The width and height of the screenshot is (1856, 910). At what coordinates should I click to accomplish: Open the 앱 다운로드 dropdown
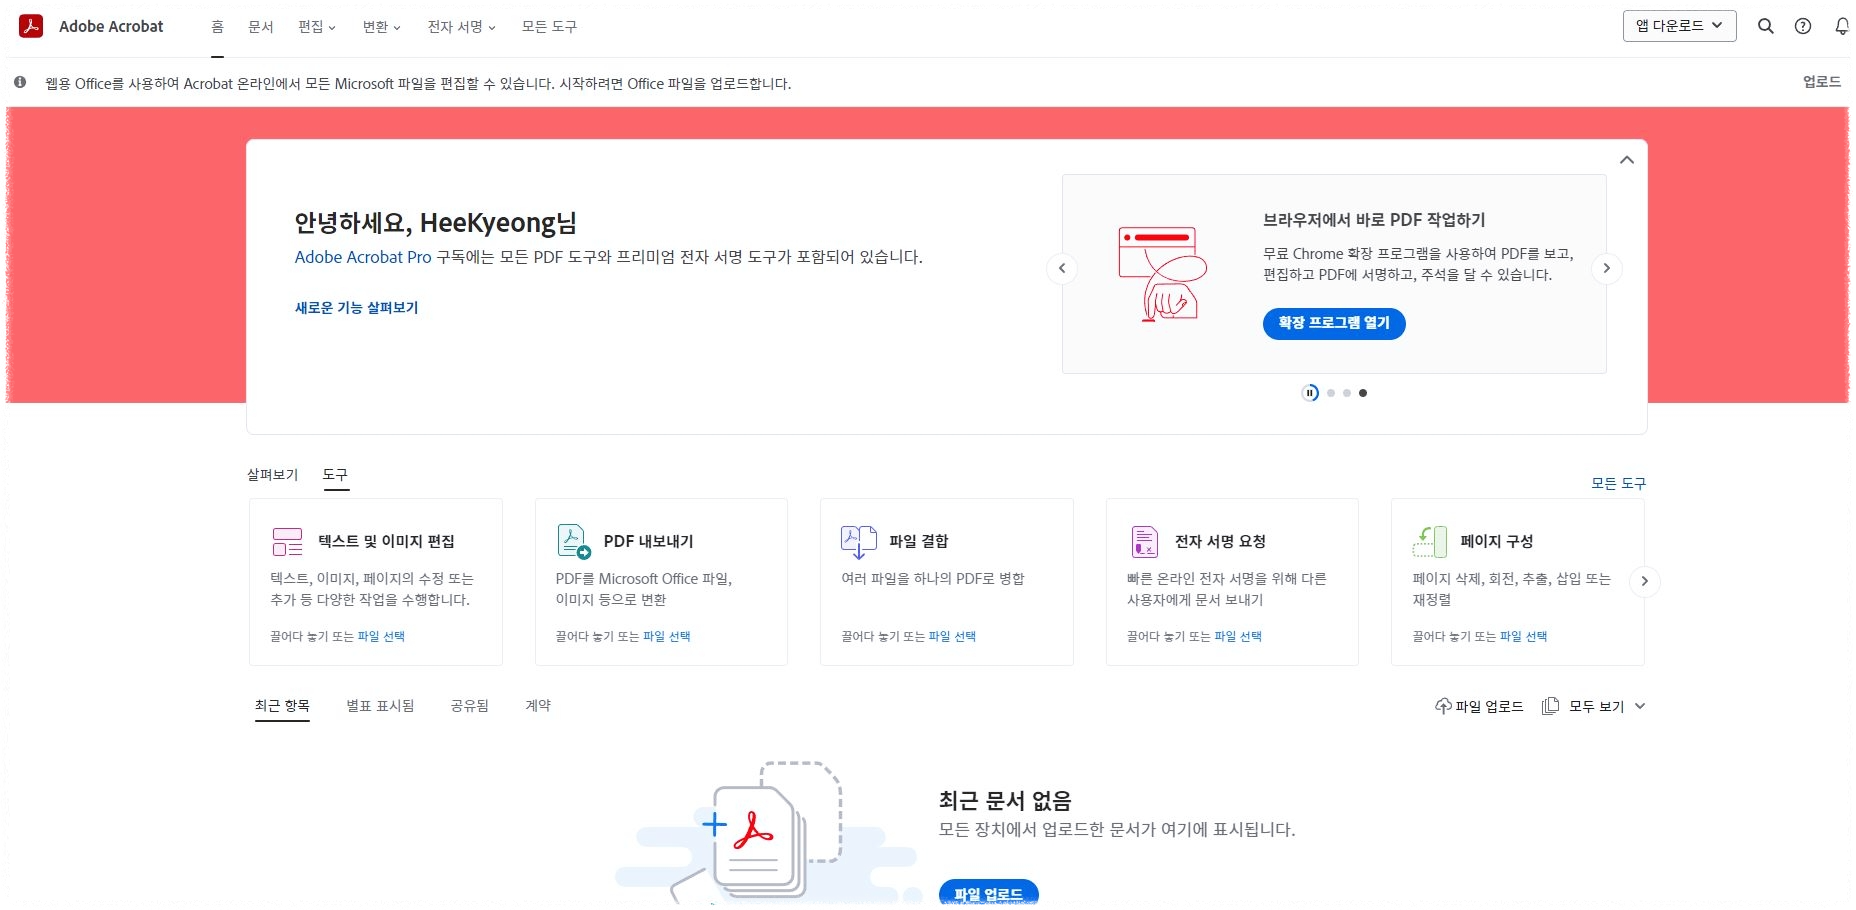point(1679,26)
